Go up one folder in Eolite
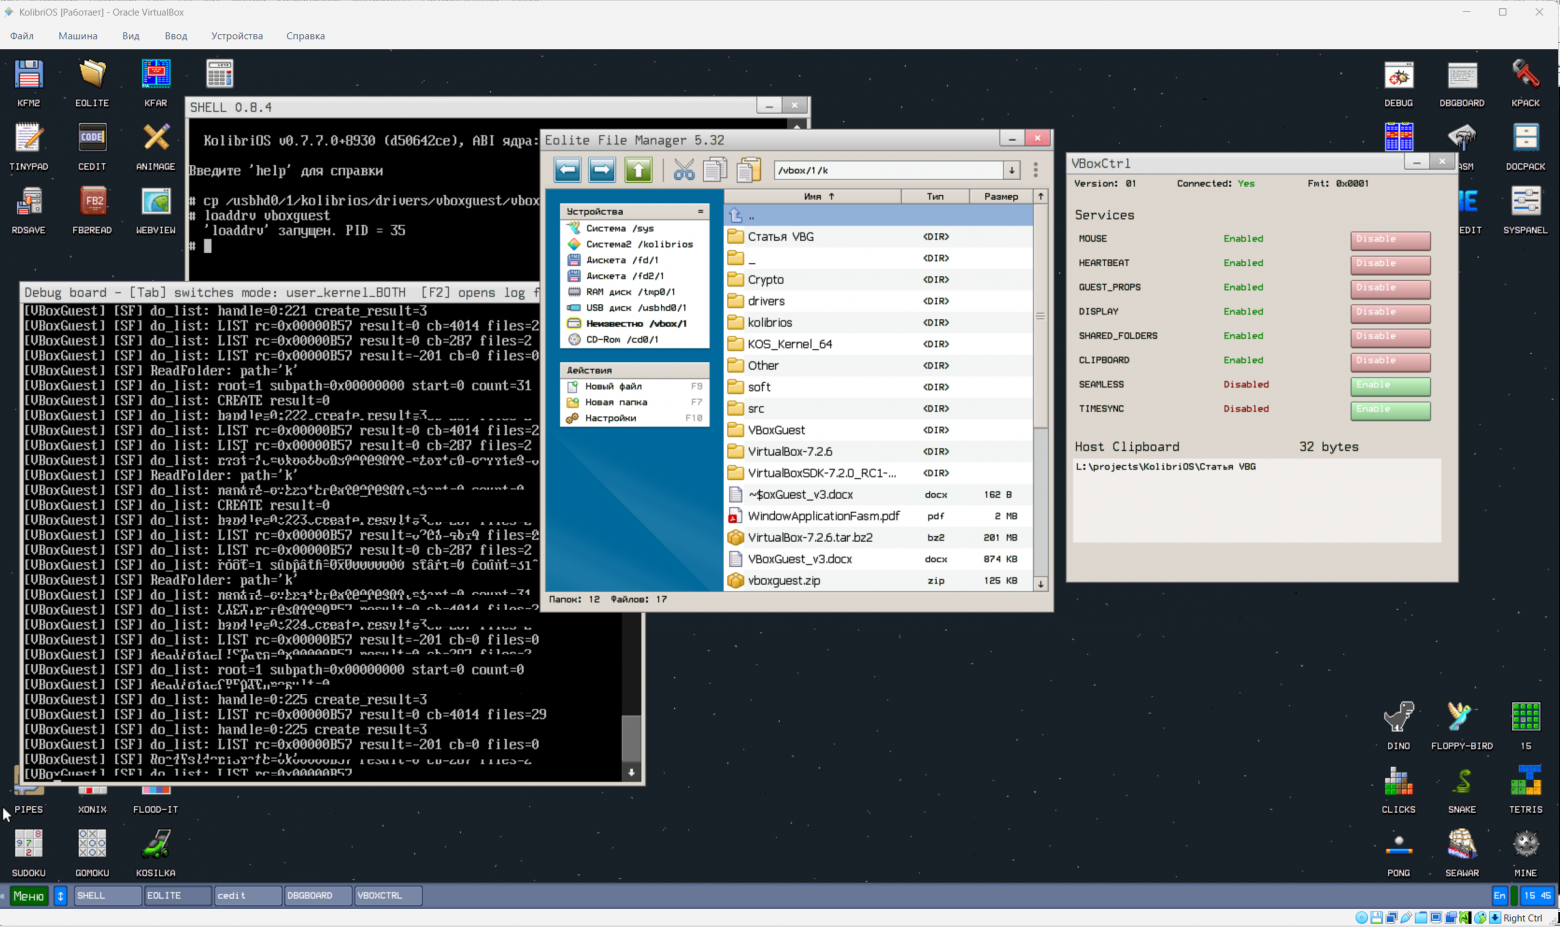The image size is (1560, 927). (x=638, y=170)
